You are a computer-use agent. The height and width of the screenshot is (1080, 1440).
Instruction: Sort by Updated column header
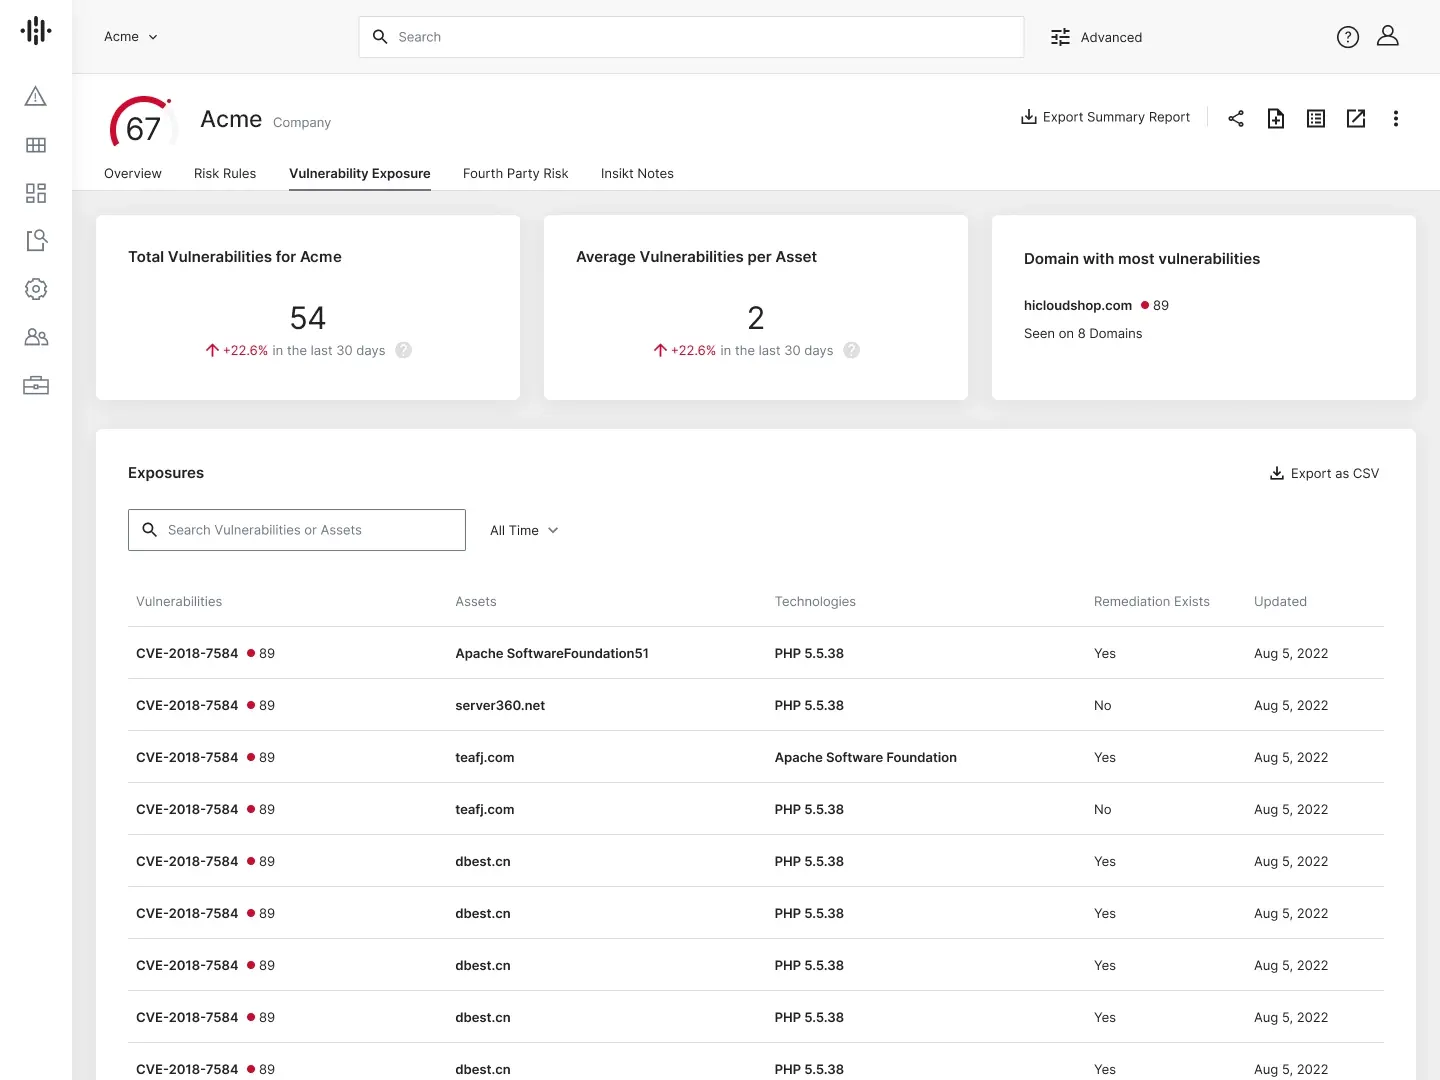1280,601
